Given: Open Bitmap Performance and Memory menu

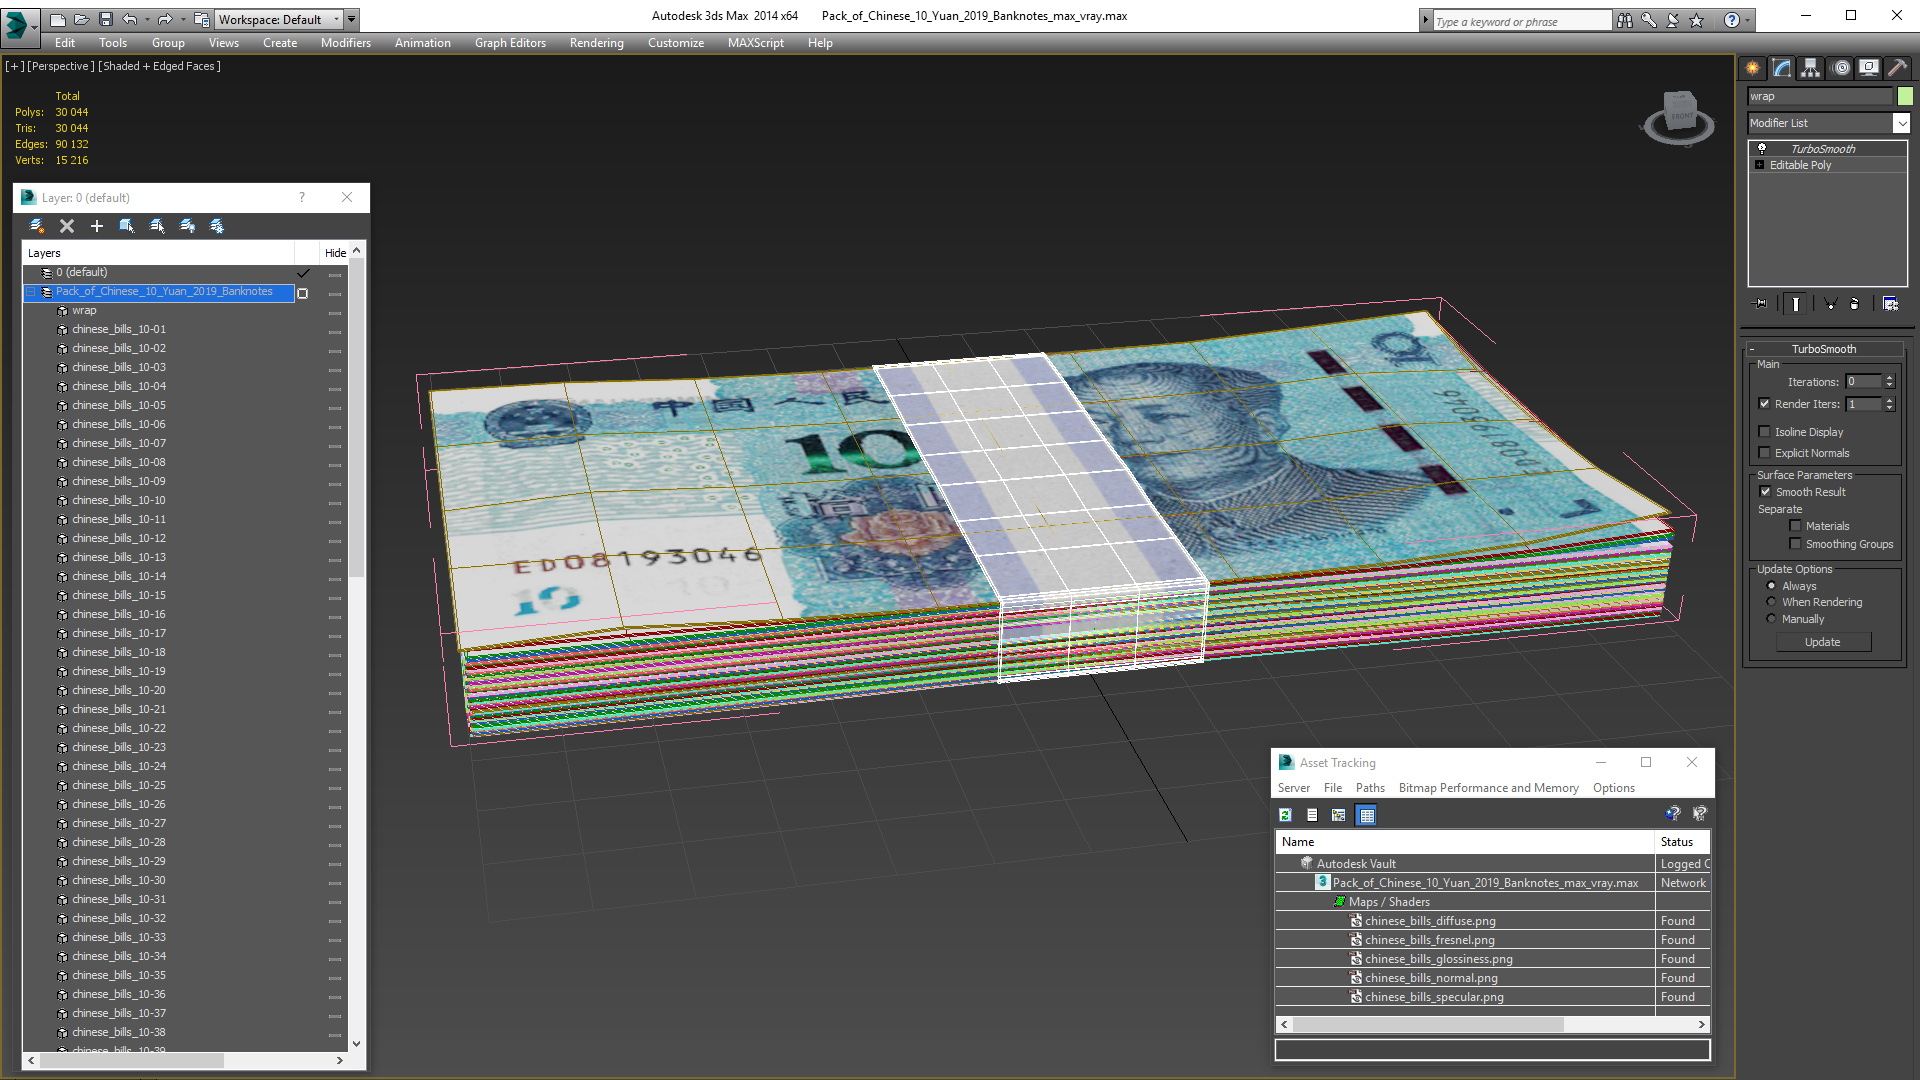Looking at the screenshot, I should click(x=1488, y=788).
